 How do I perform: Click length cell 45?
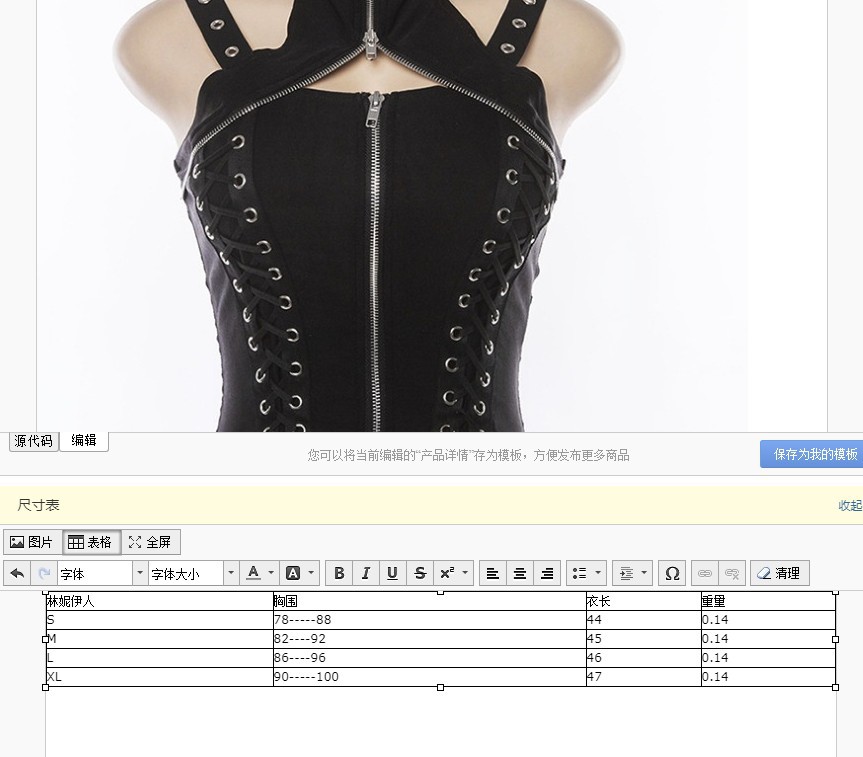coord(644,639)
